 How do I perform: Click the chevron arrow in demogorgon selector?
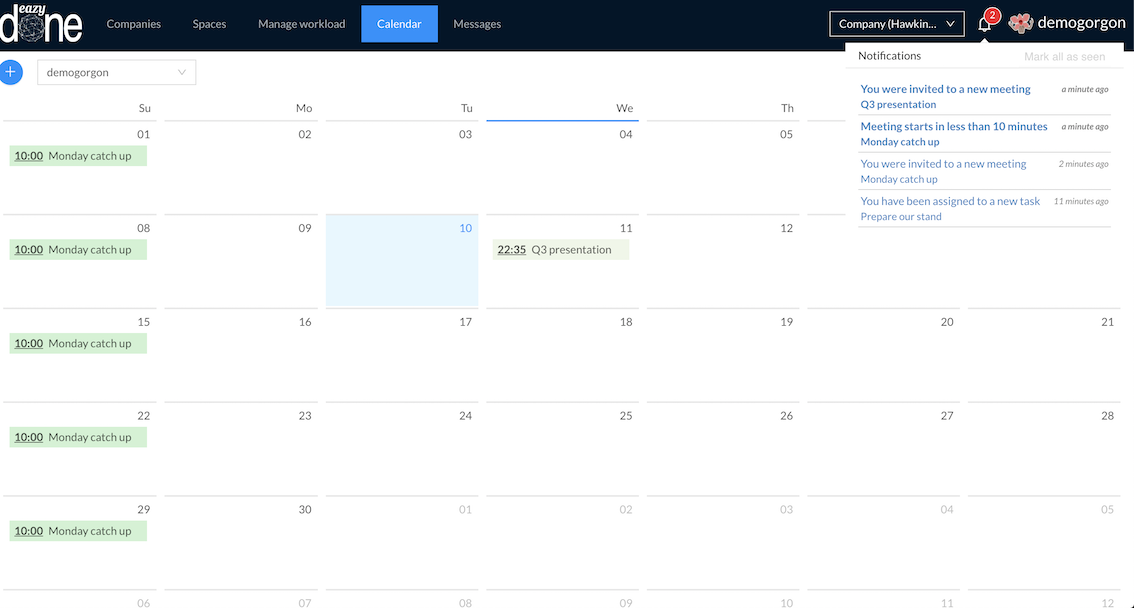tap(182, 72)
